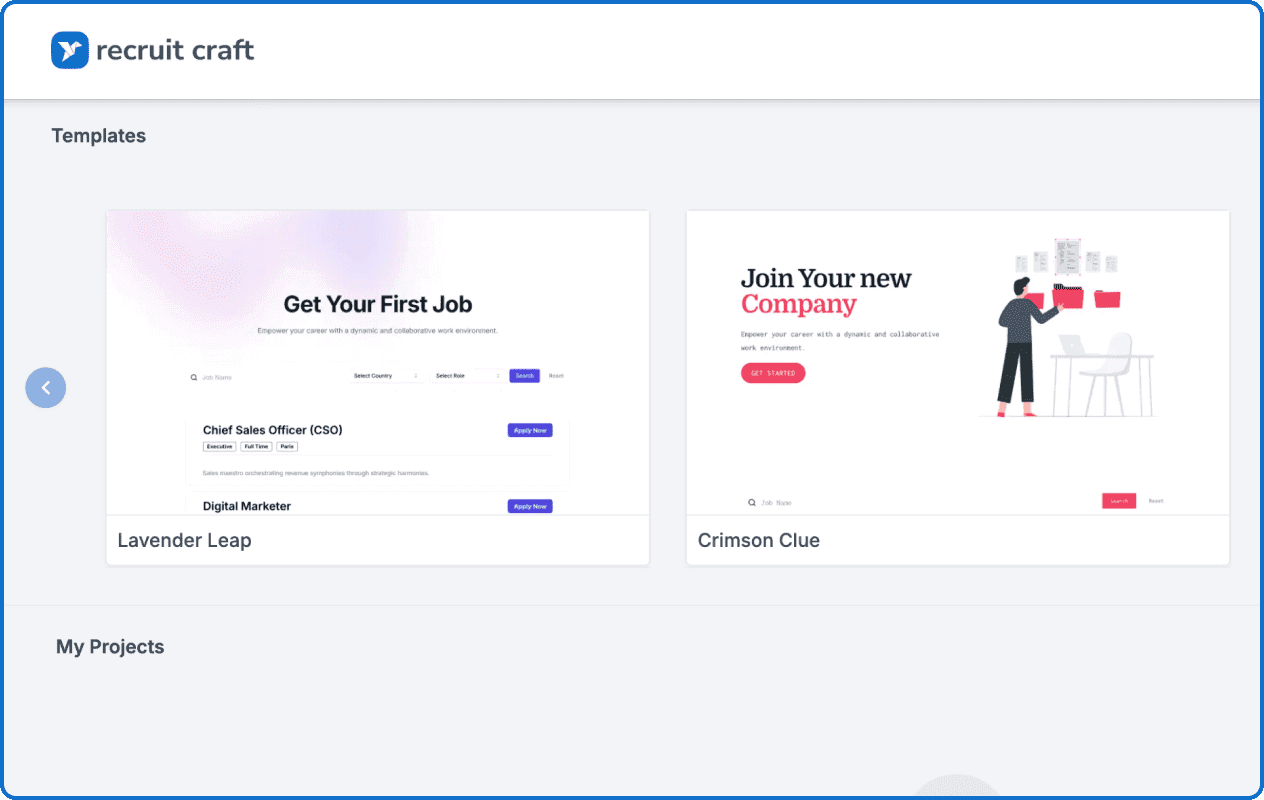Click the "recruit craft" wordmark text
This screenshot has height=800, width=1264.
click(175, 50)
